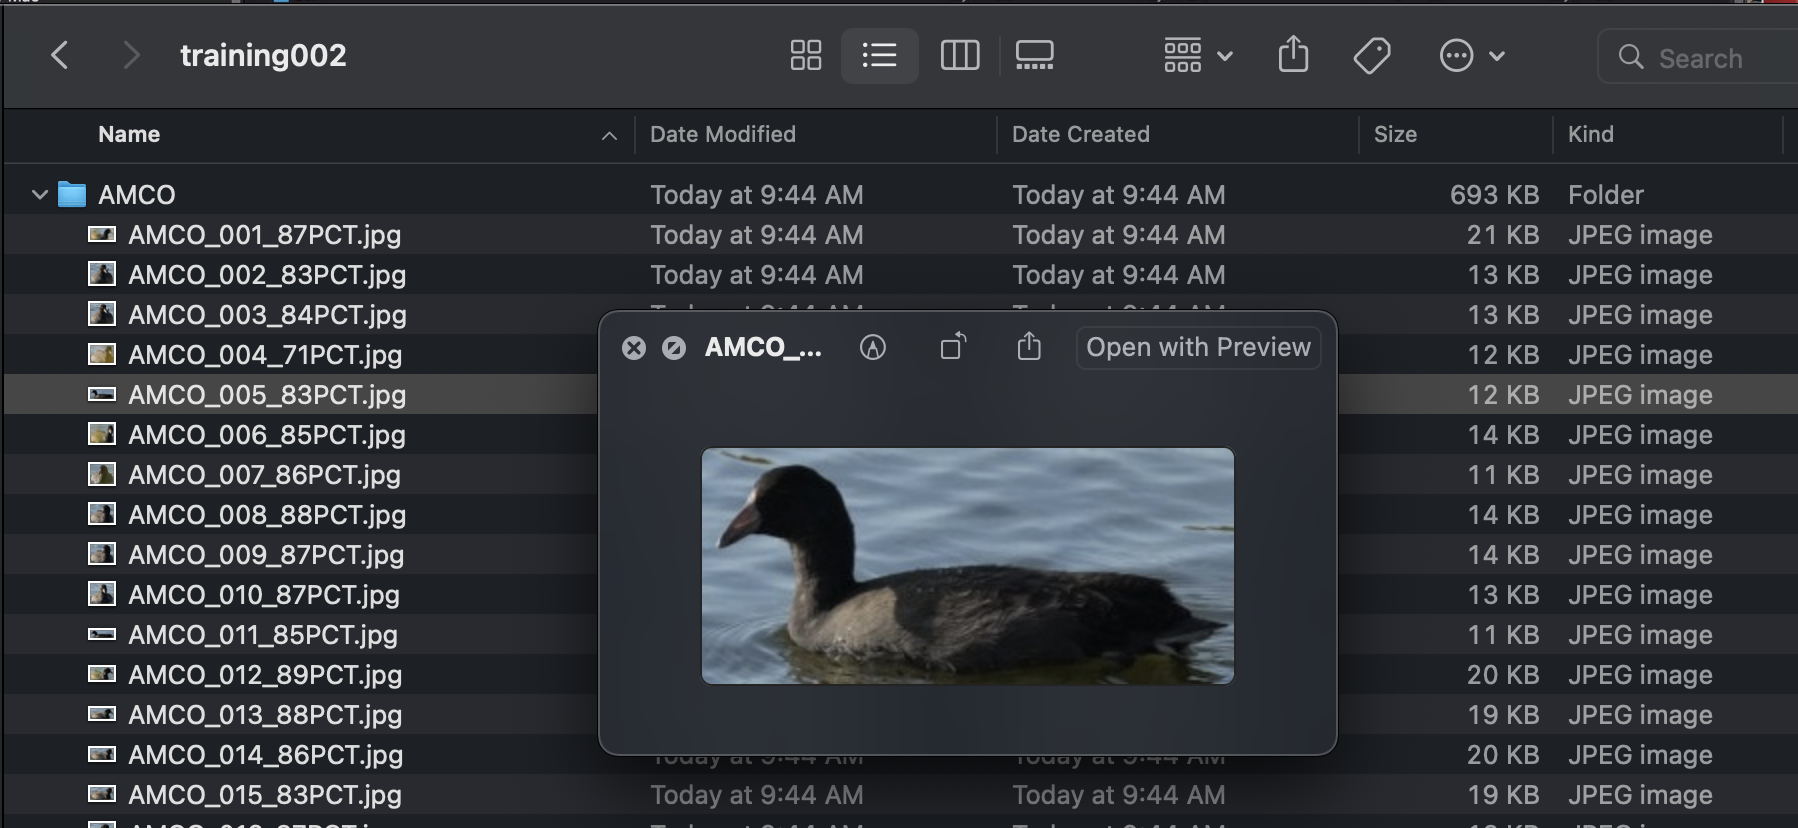The width and height of the screenshot is (1798, 828).
Task: Switch to gallery view layout
Action: 1034,55
